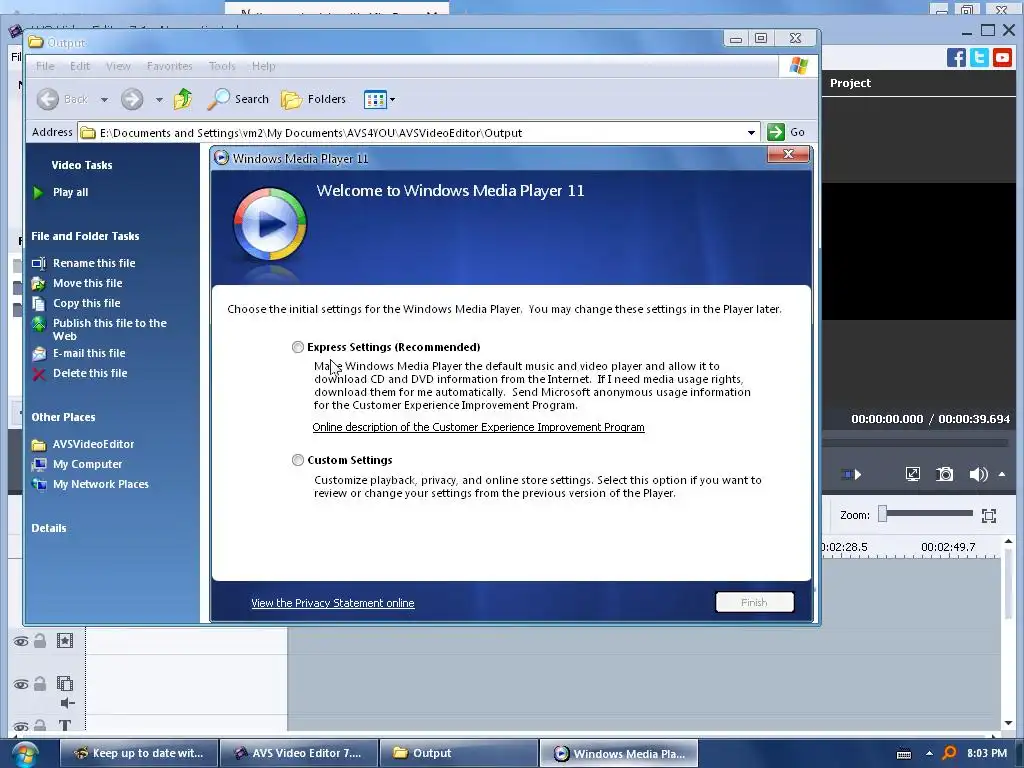The width and height of the screenshot is (1024, 768).
Task: Open the Forward history dropdown arrow
Action: pyautogui.click(x=159, y=100)
